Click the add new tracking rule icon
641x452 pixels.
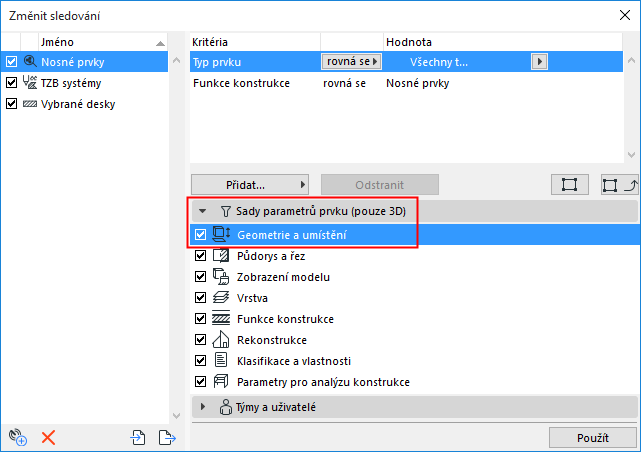18,437
